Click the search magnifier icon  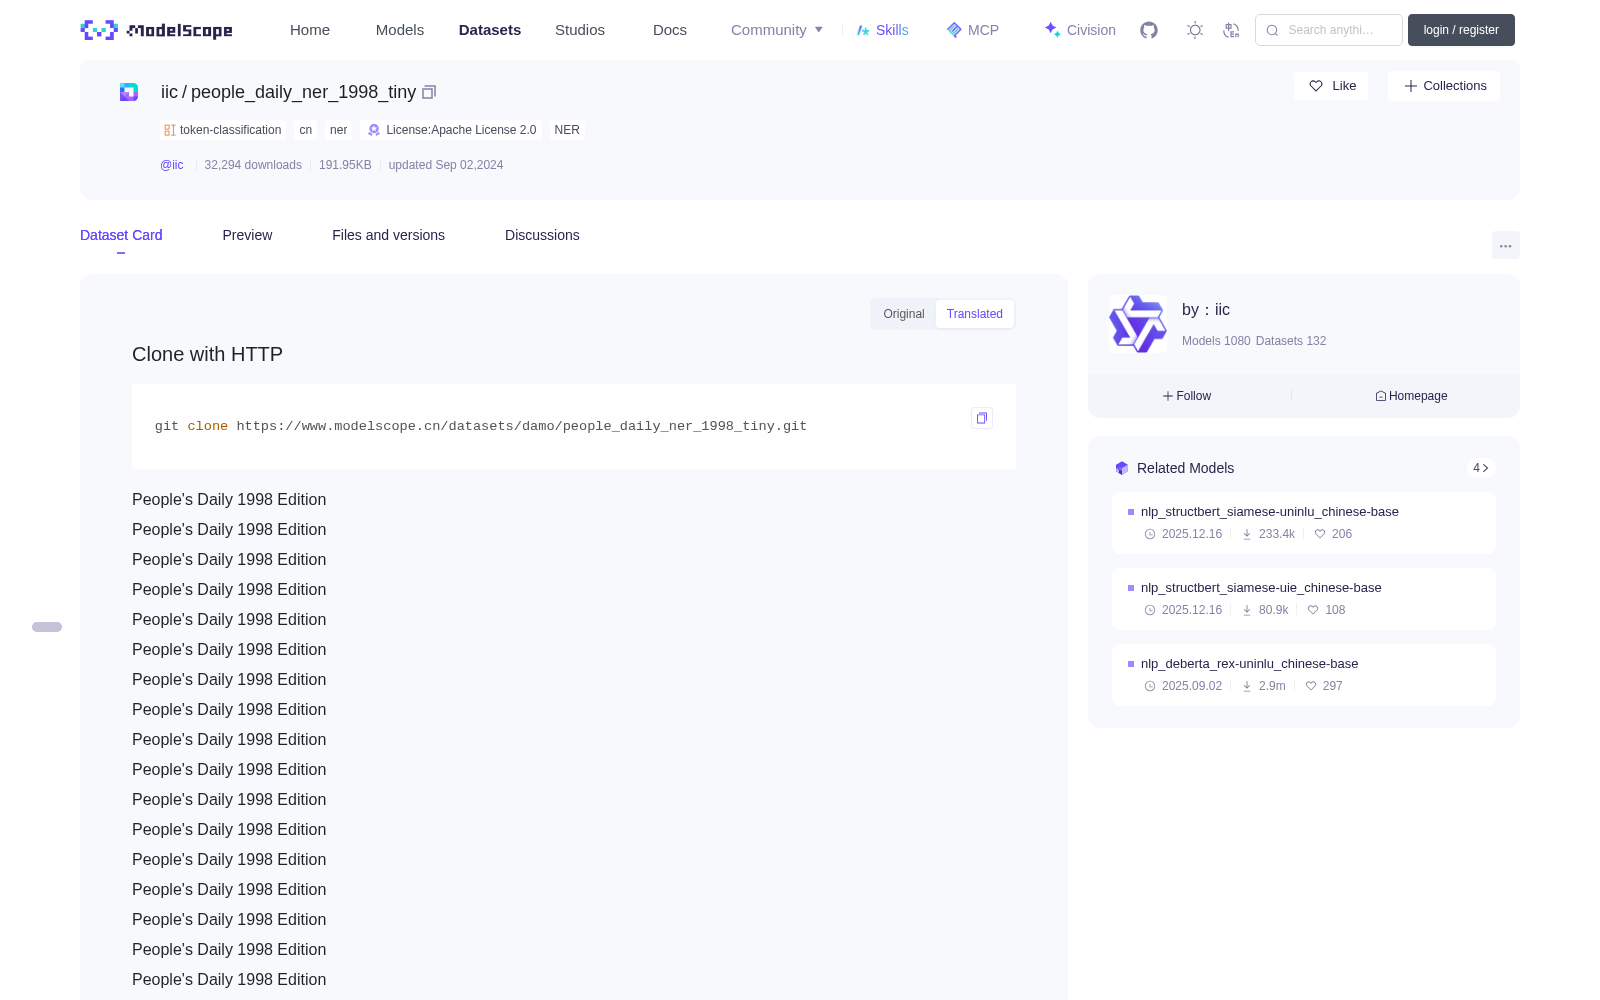1272,30
